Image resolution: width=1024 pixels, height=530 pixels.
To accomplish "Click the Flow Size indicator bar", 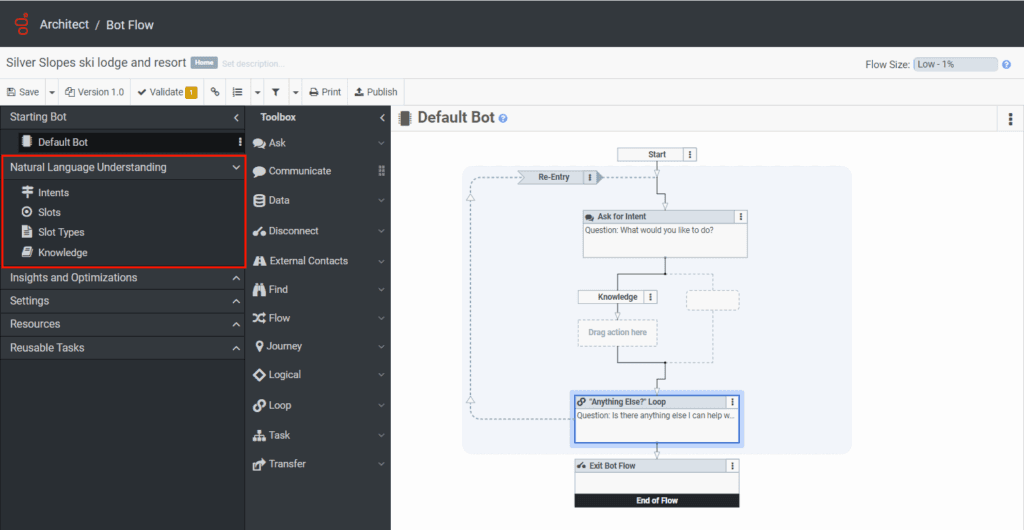I will click(955, 64).
